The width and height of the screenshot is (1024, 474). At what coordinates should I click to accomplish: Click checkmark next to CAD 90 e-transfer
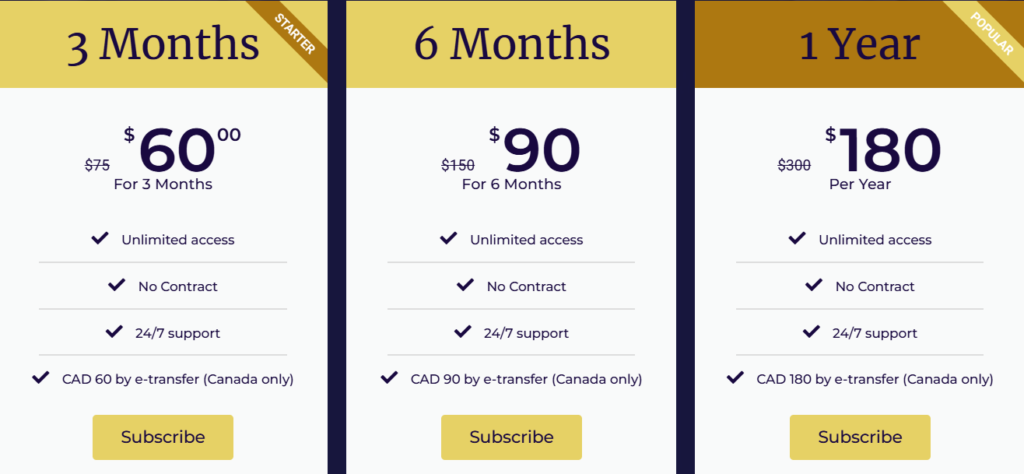tap(389, 378)
